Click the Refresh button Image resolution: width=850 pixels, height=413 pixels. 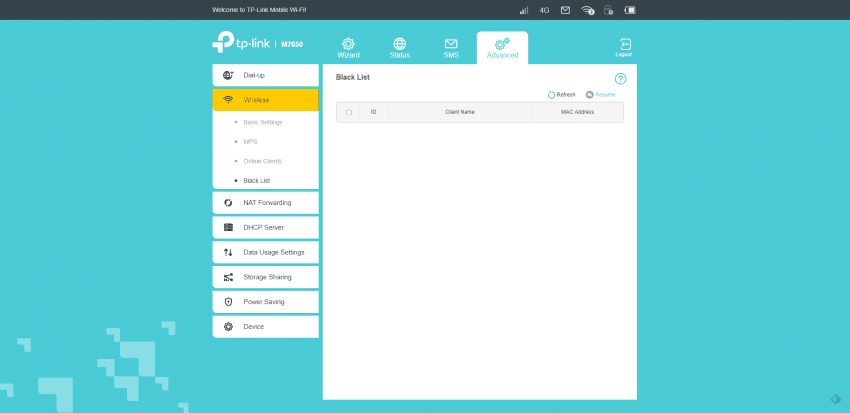(562, 94)
